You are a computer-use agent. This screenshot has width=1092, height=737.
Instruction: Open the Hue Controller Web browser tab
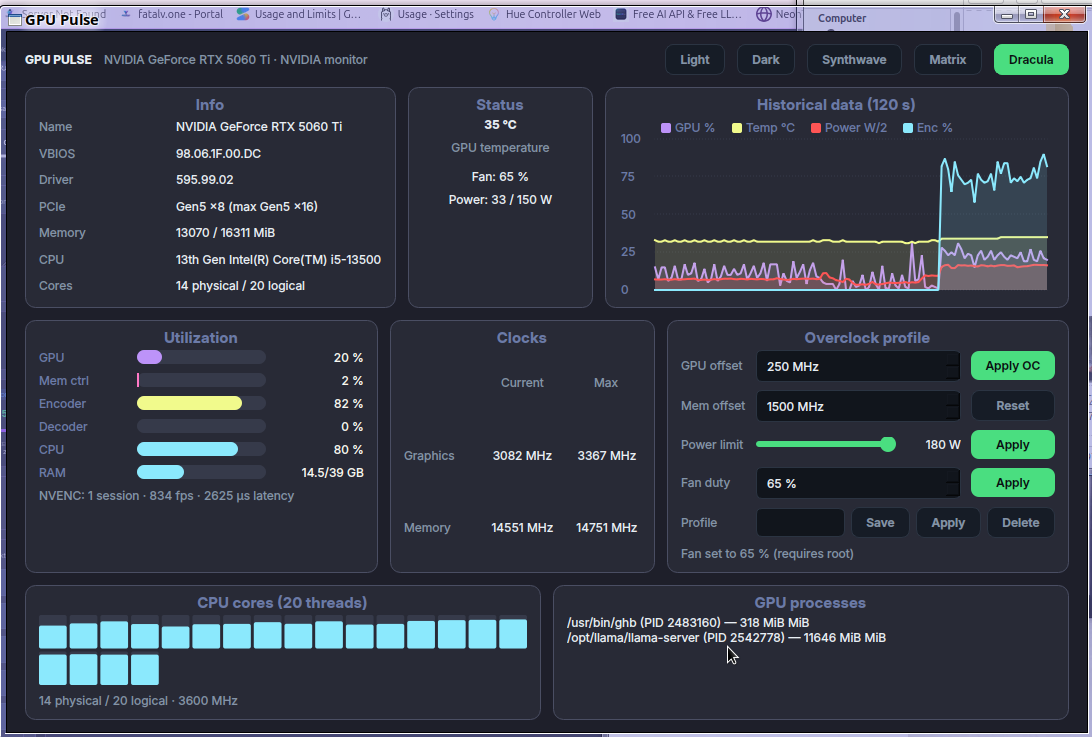point(545,14)
